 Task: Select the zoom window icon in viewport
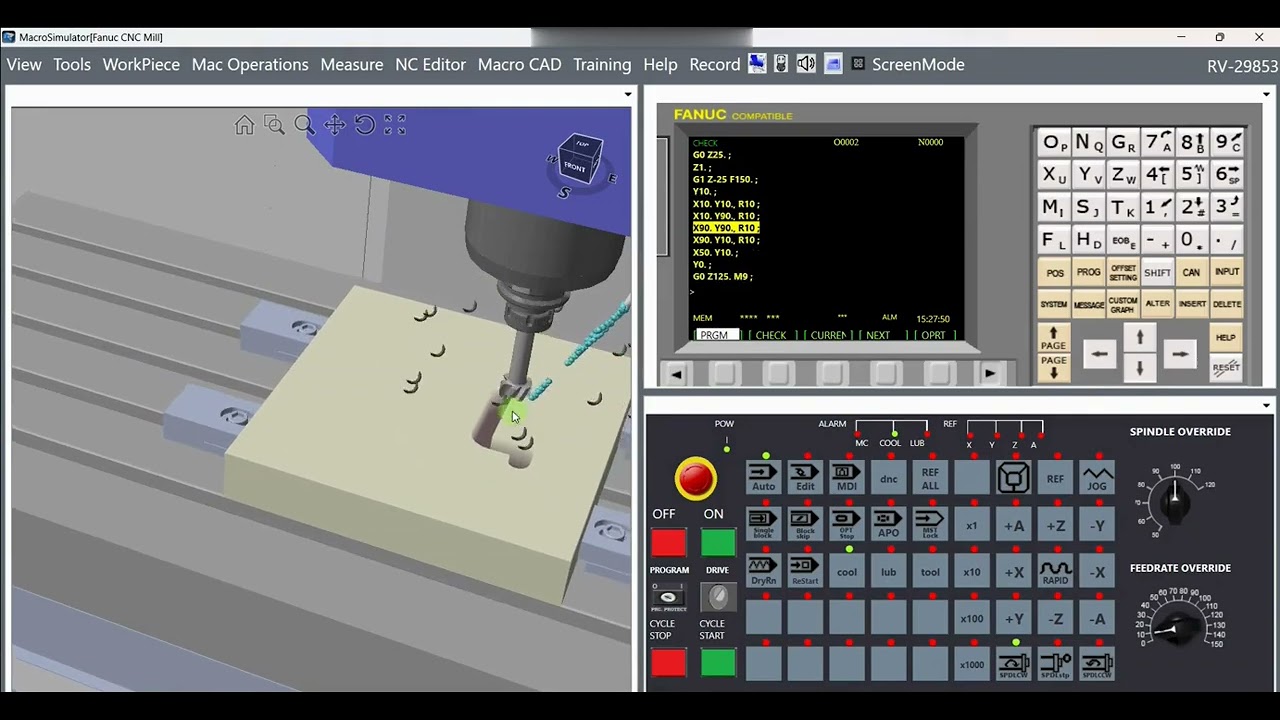(x=274, y=125)
